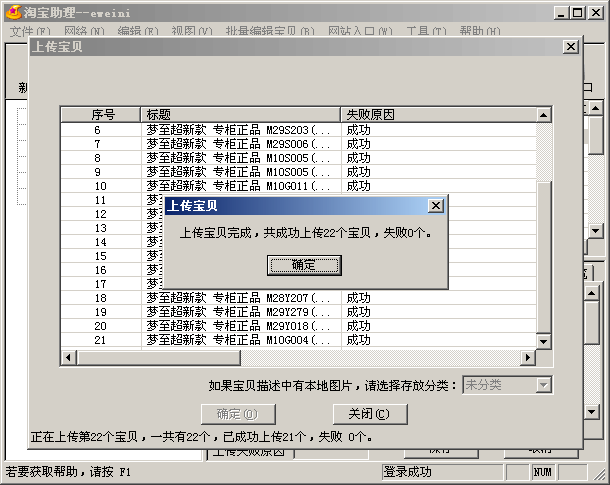
Task: Select row 20 titled M29Y018
Action: click(x=298, y=326)
